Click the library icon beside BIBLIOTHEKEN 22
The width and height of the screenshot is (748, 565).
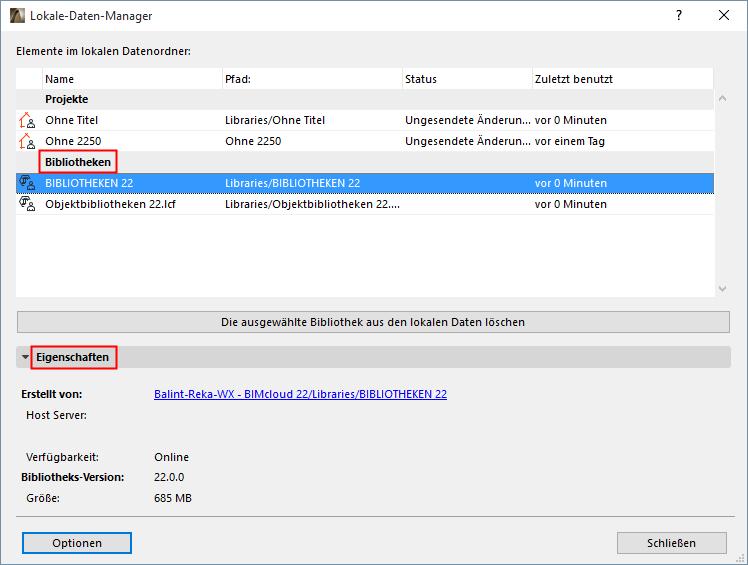[27, 183]
